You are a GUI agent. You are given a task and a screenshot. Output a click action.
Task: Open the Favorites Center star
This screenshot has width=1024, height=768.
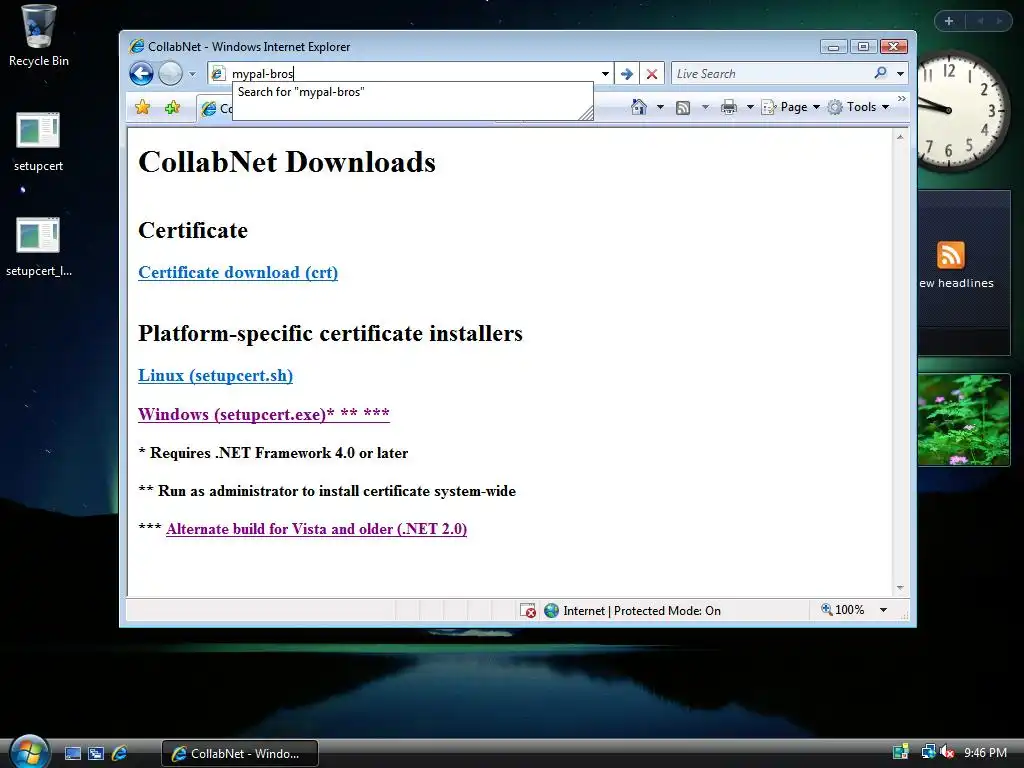pyautogui.click(x=142, y=107)
